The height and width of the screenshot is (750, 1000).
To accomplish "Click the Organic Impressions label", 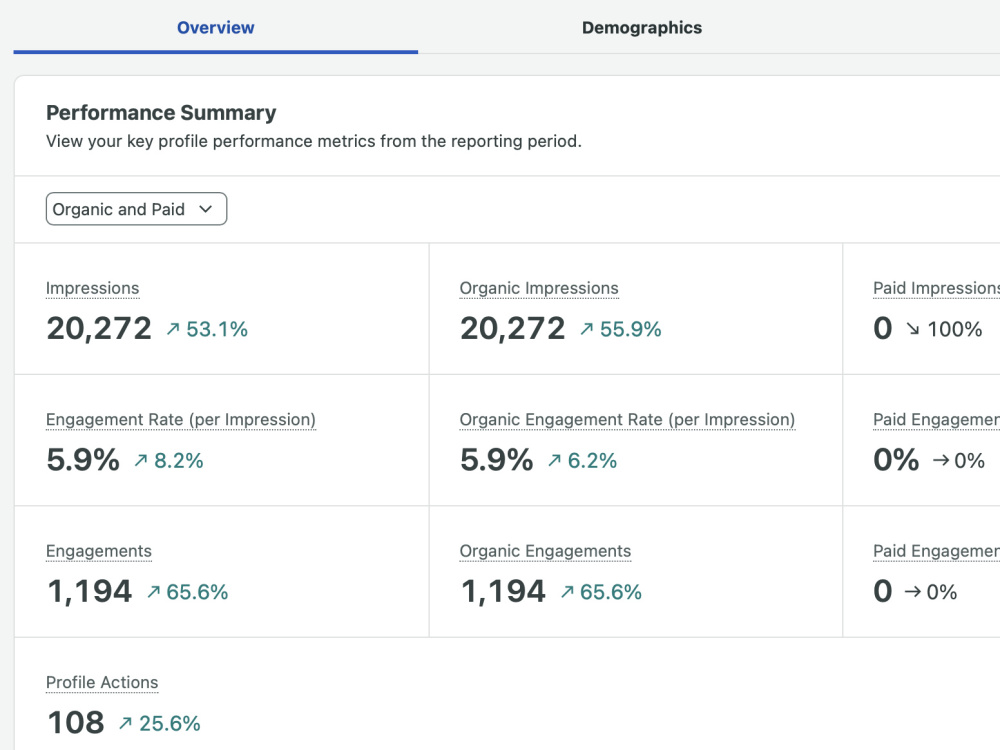I will tap(539, 288).
